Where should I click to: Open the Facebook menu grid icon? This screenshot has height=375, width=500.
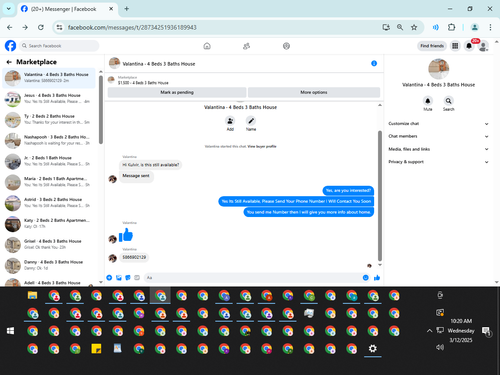pyautogui.click(x=455, y=46)
